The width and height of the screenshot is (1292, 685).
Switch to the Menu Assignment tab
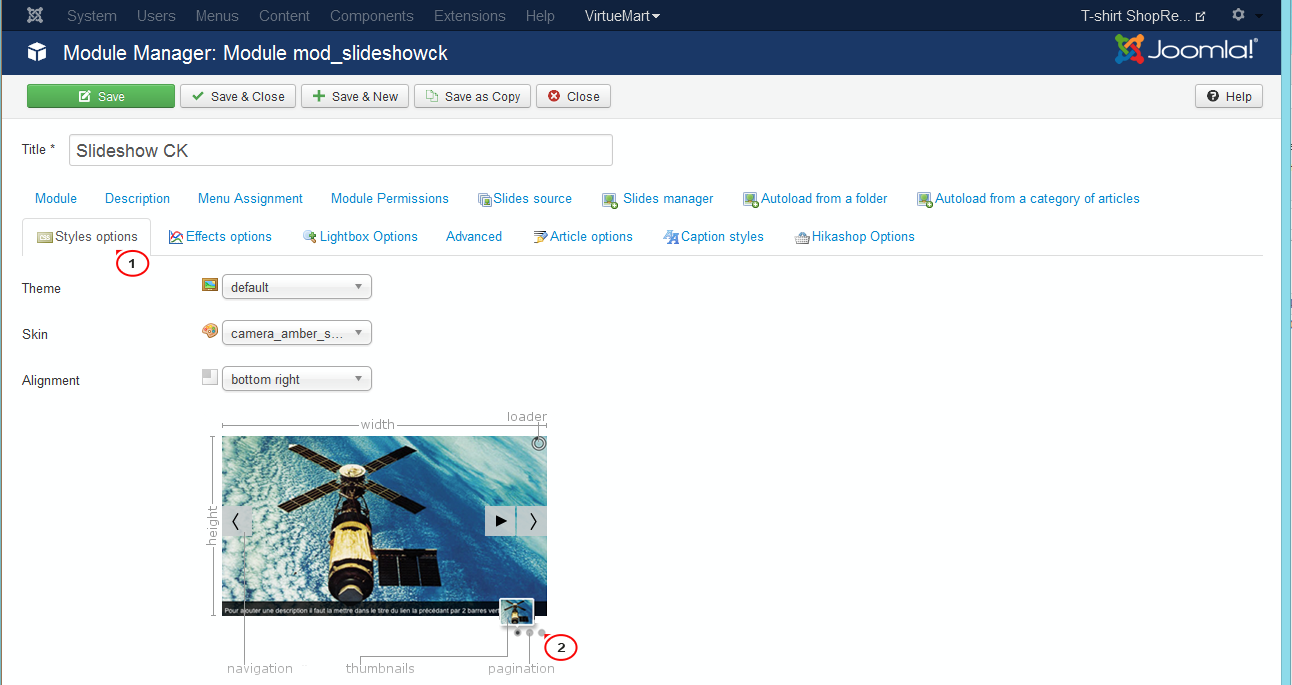[x=250, y=198]
